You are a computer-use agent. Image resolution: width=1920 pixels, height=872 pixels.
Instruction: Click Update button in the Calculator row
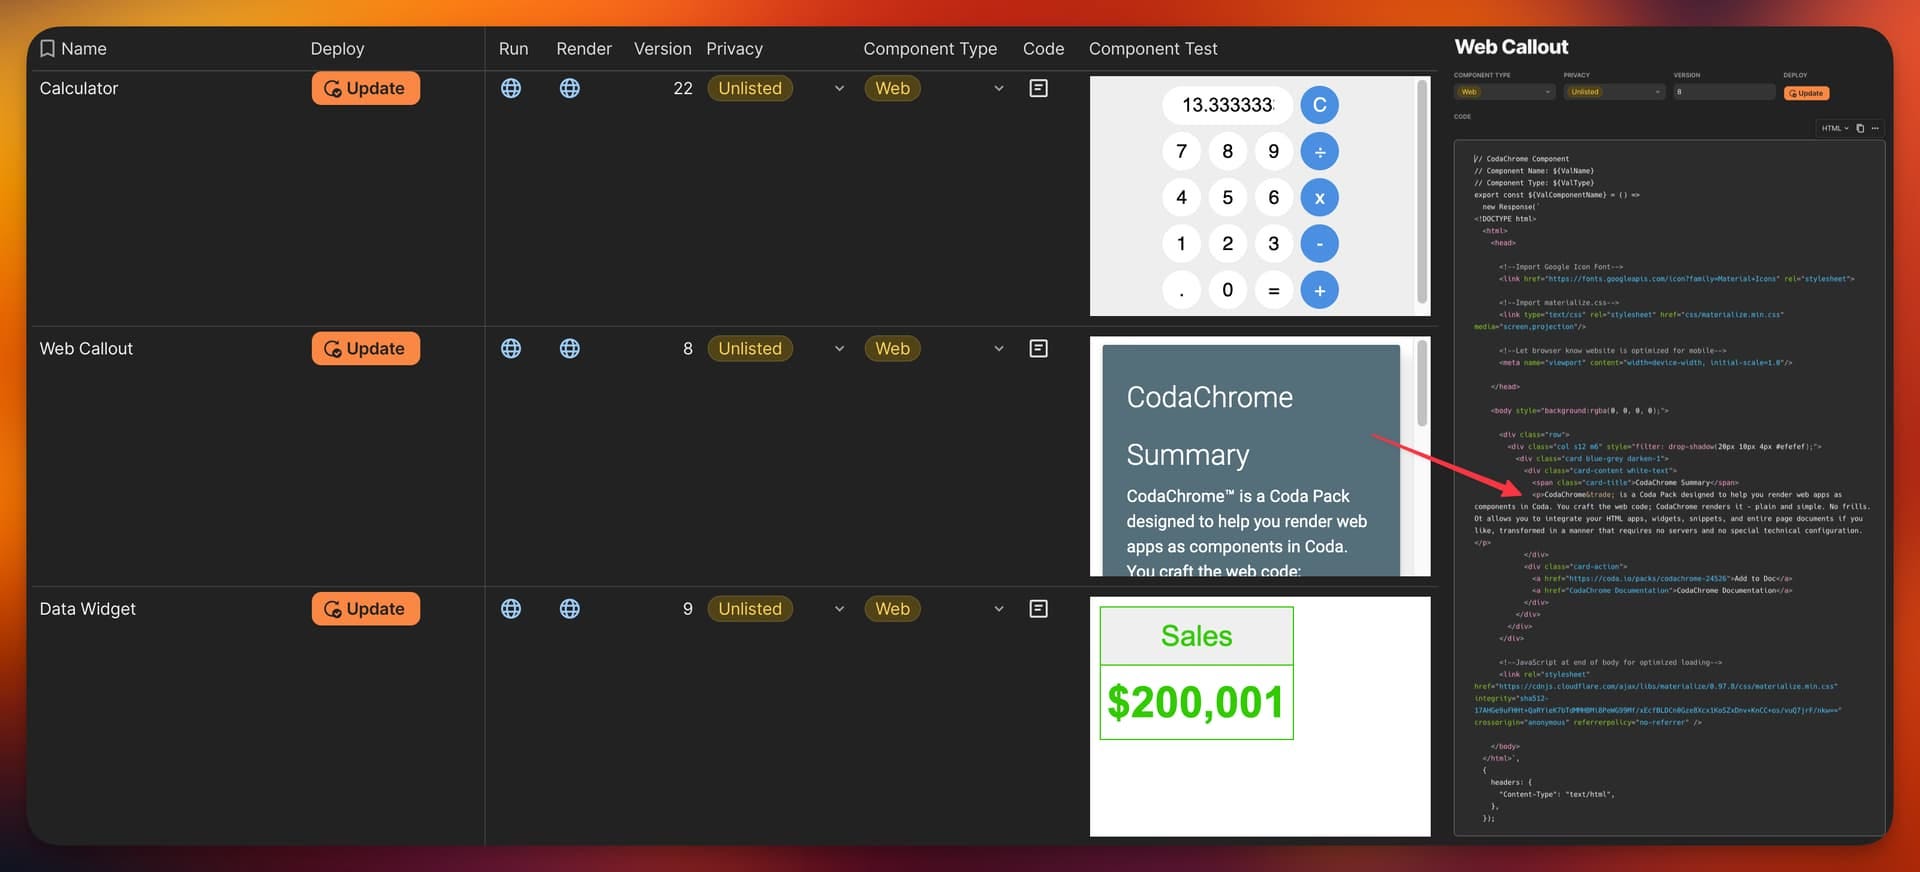click(x=366, y=88)
